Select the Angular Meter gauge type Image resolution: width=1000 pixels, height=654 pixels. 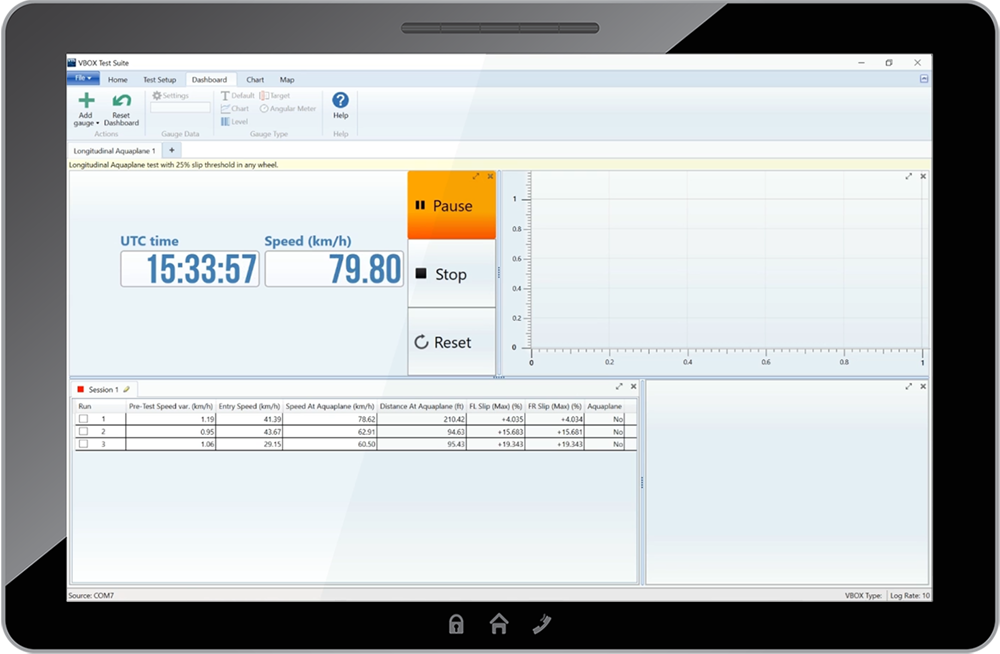click(288, 109)
